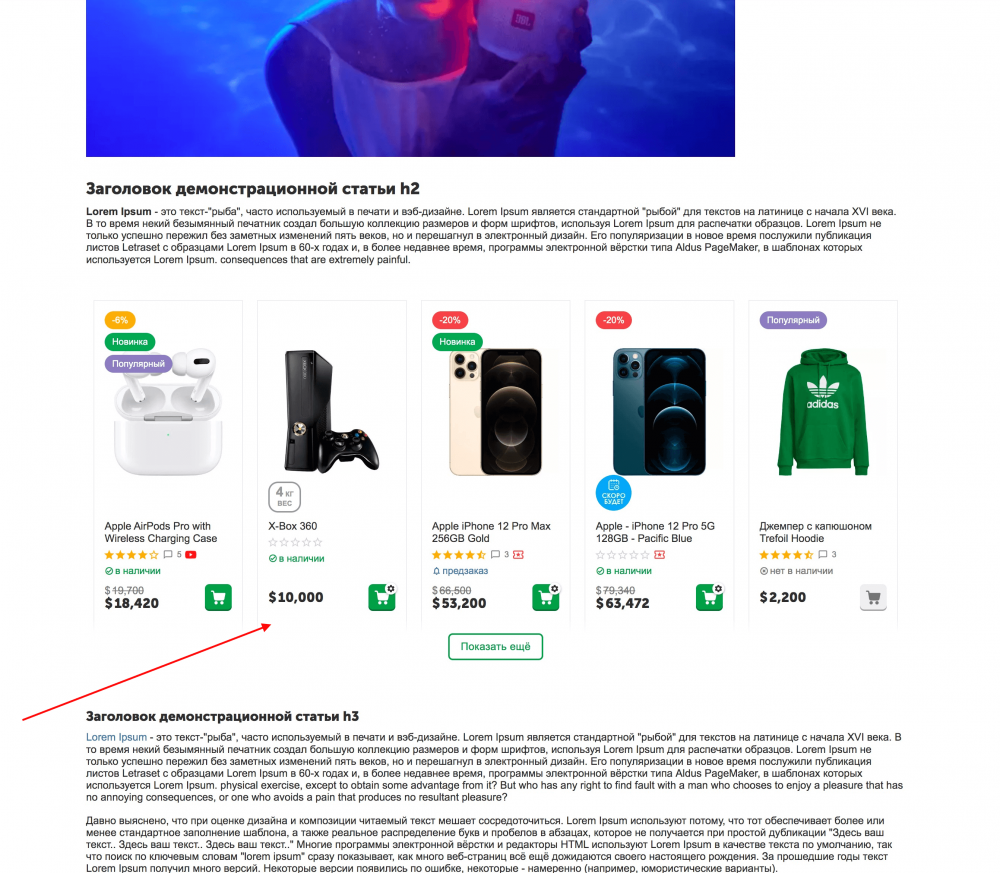The width and height of the screenshot is (1000, 873).
Task: Click coupon icon on iPhone 12 Pro Max
Action: pos(518,555)
